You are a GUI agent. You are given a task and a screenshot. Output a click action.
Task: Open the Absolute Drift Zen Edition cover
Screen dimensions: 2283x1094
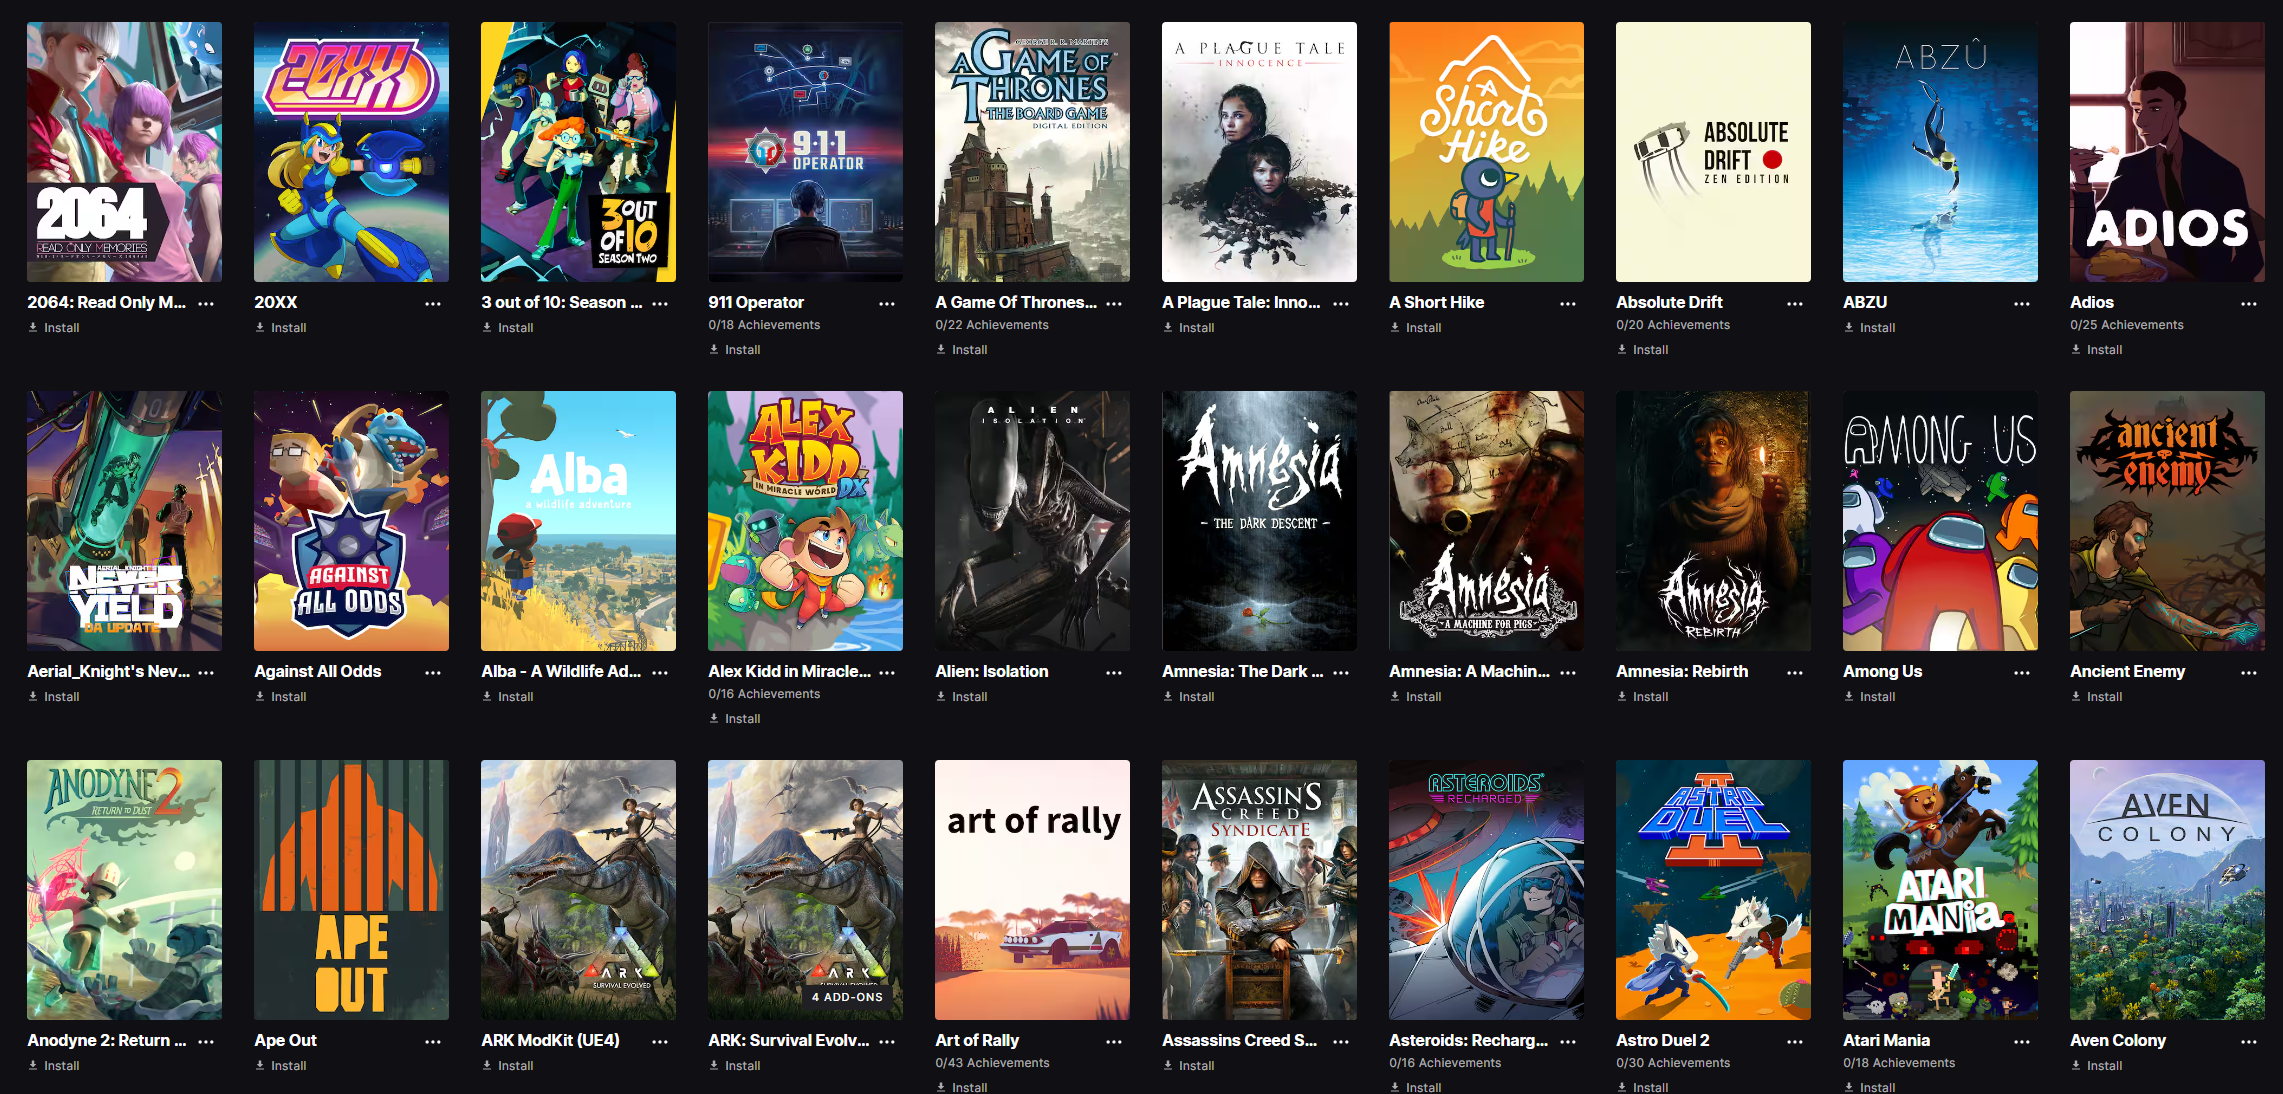[1713, 152]
